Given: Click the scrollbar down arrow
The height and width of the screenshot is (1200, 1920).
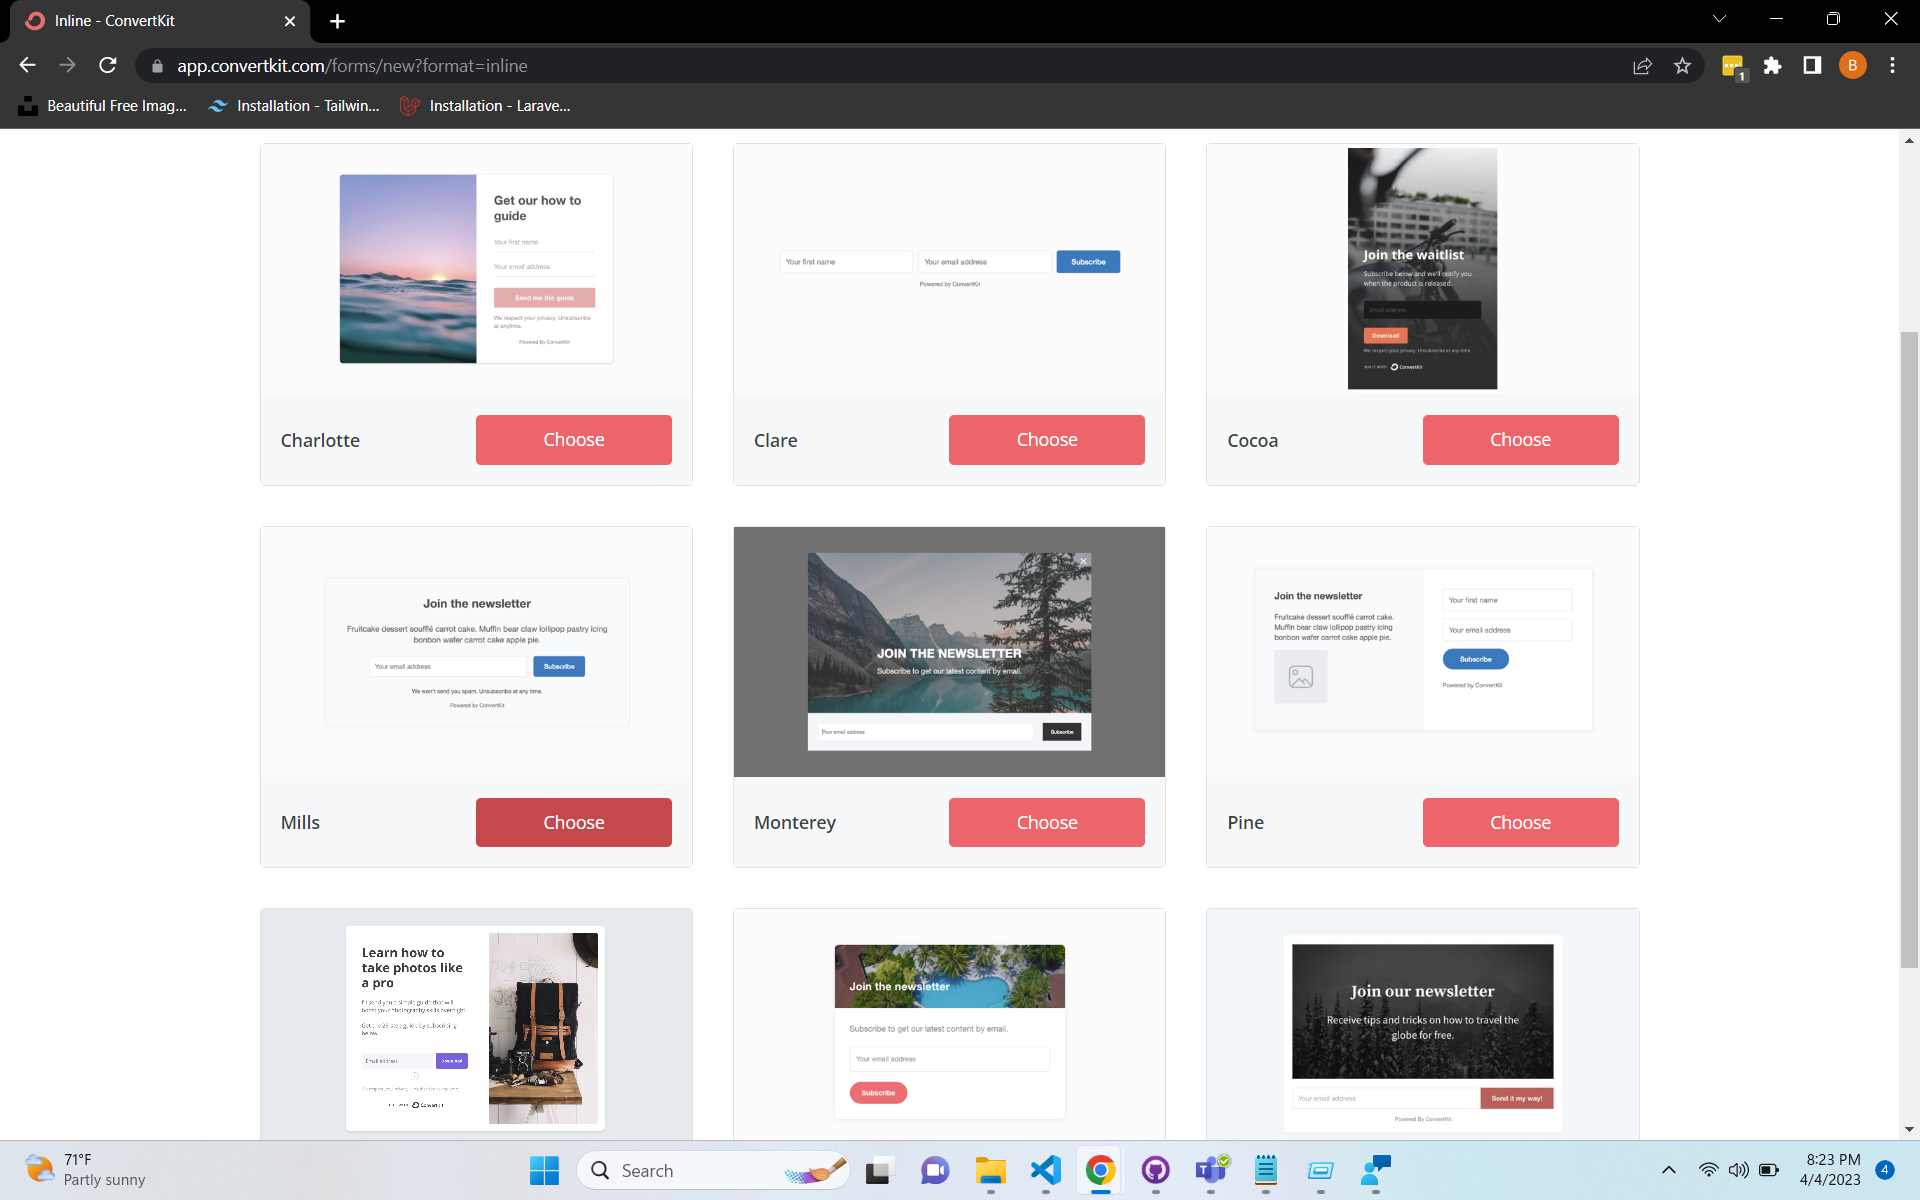Looking at the screenshot, I should pos(1909,1131).
